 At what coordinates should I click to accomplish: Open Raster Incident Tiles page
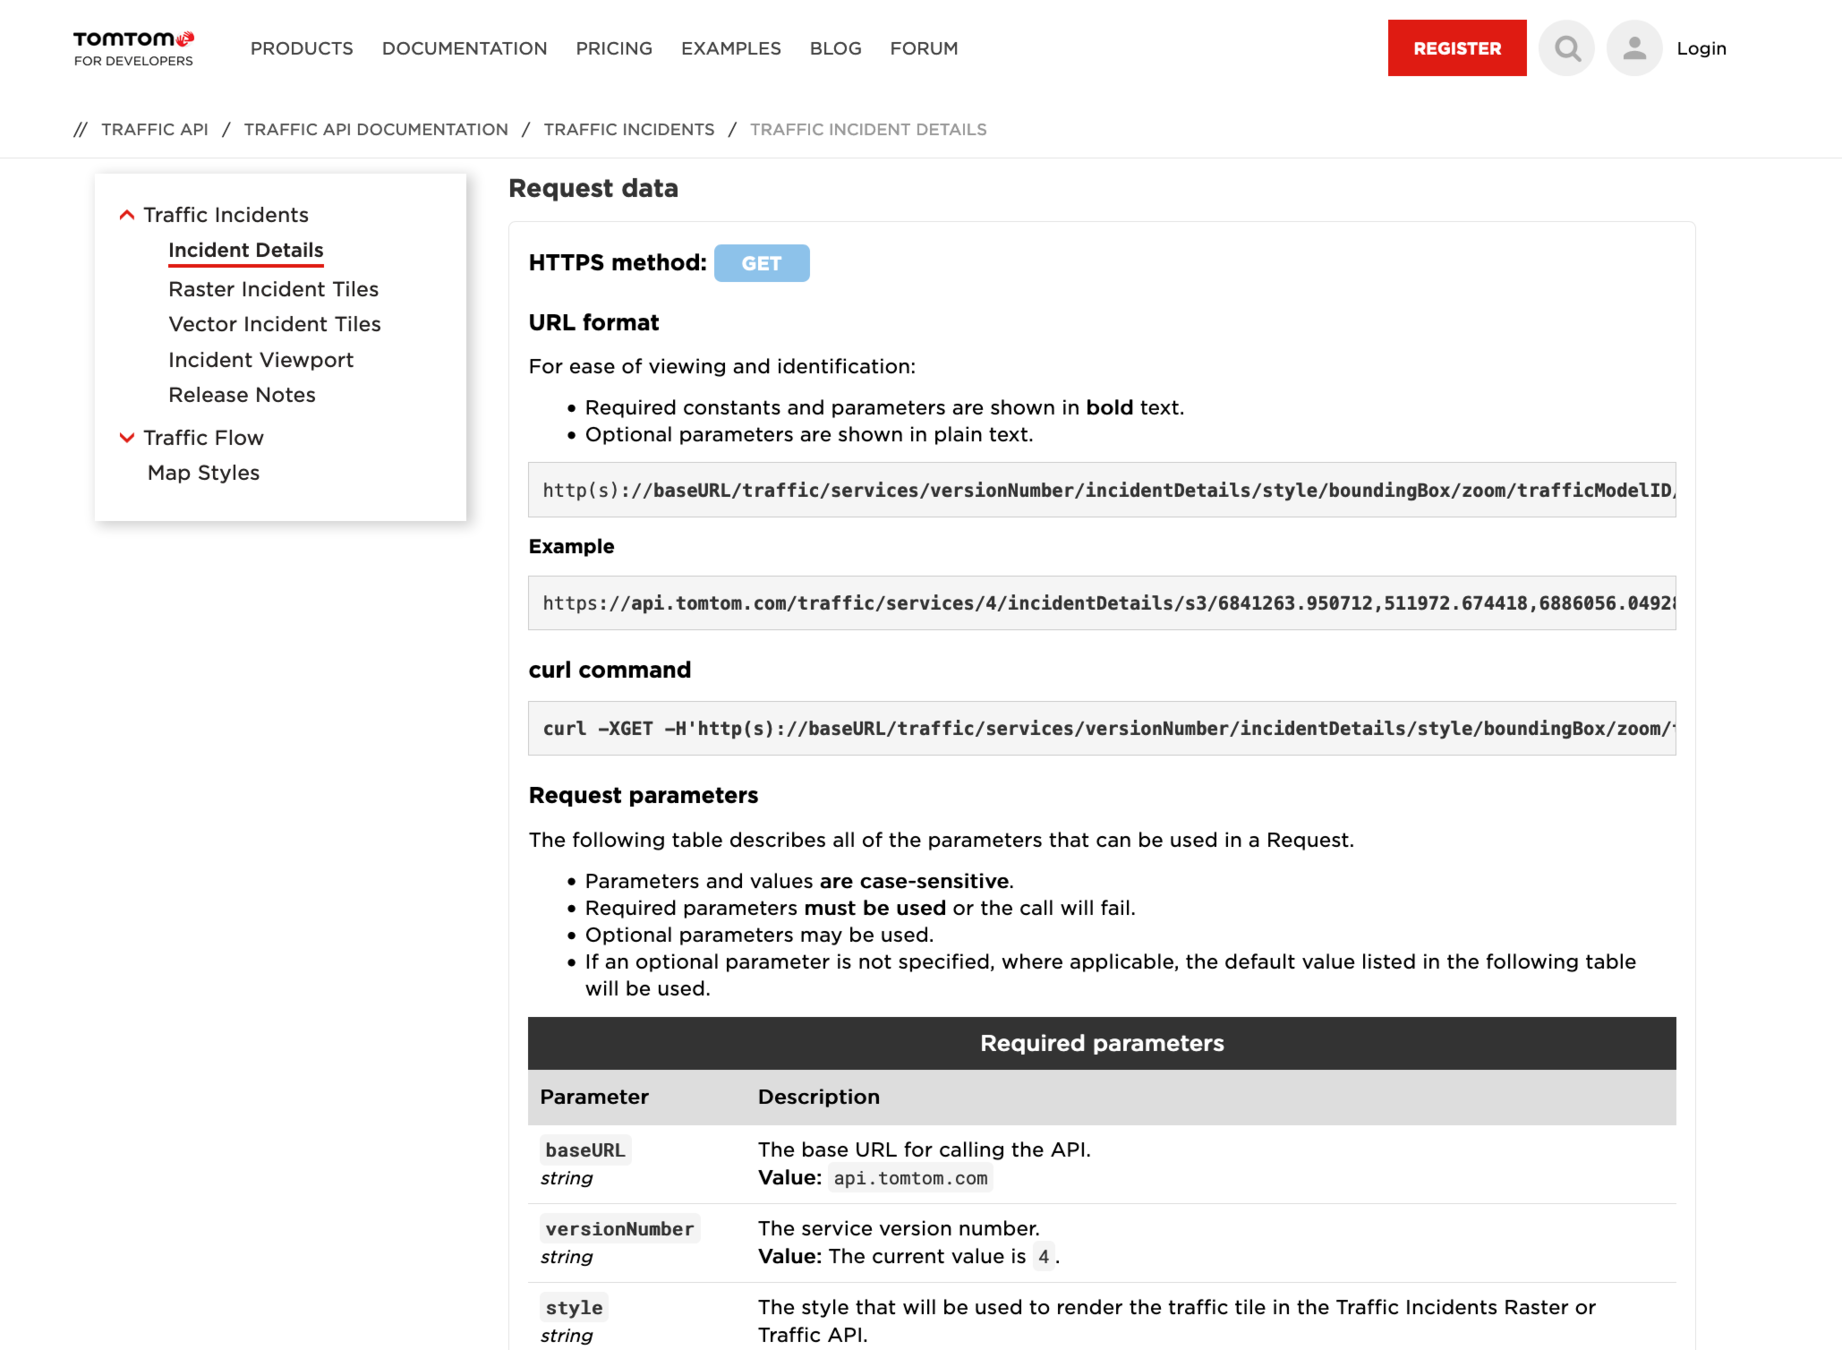click(x=274, y=289)
